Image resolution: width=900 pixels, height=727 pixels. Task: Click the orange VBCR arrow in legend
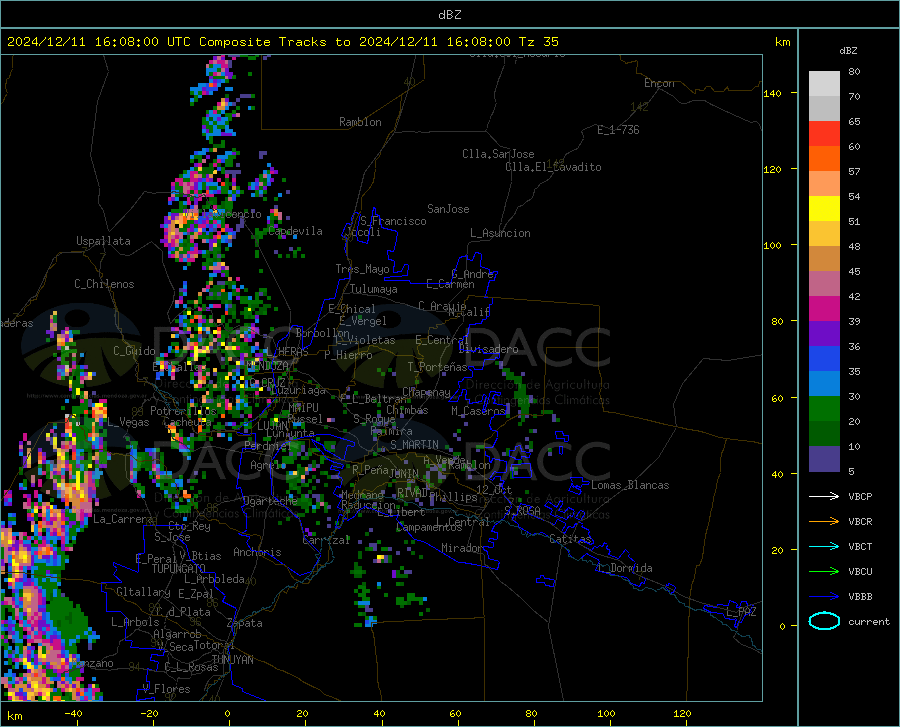[824, 521]
